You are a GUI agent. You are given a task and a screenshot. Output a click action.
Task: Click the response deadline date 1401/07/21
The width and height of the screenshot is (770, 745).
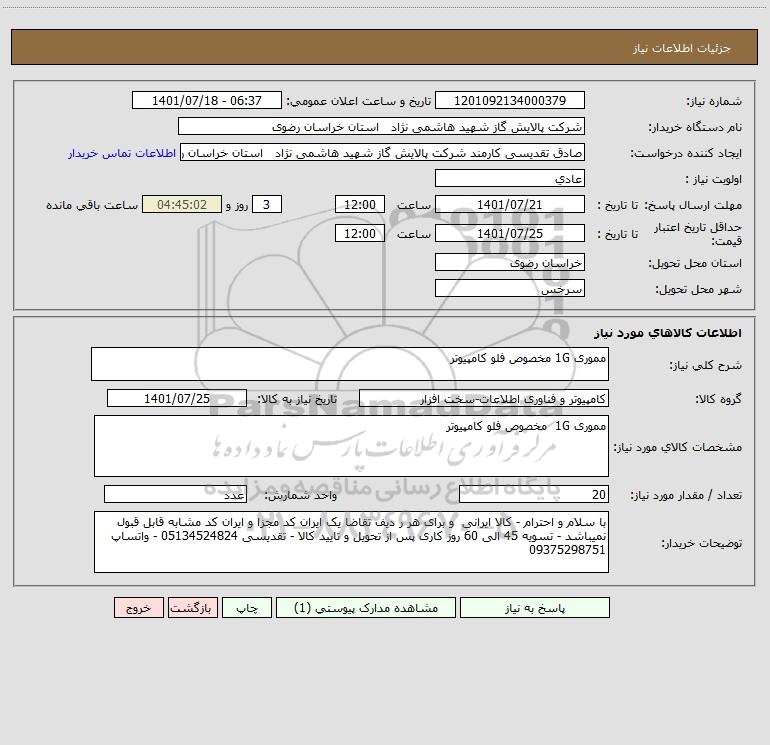click(510, 204)
